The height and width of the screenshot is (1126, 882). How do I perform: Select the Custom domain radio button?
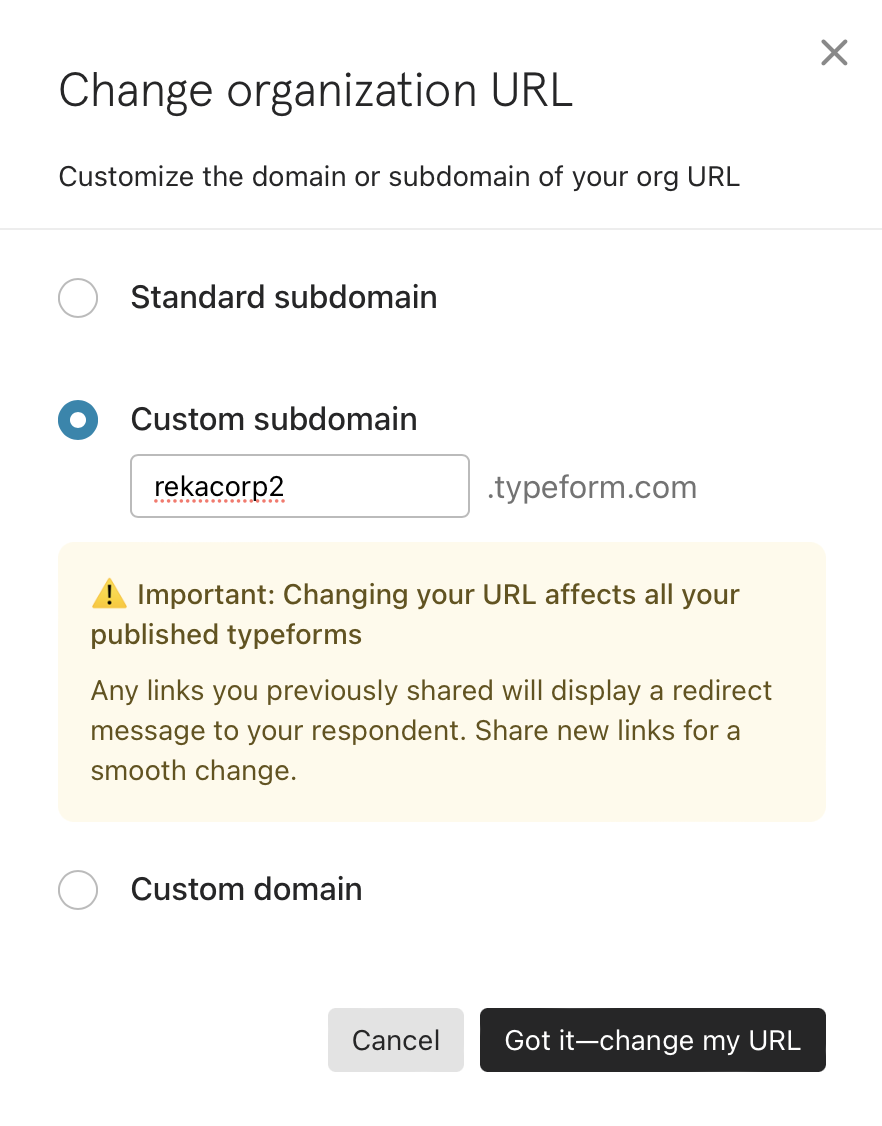pos(78,890)
